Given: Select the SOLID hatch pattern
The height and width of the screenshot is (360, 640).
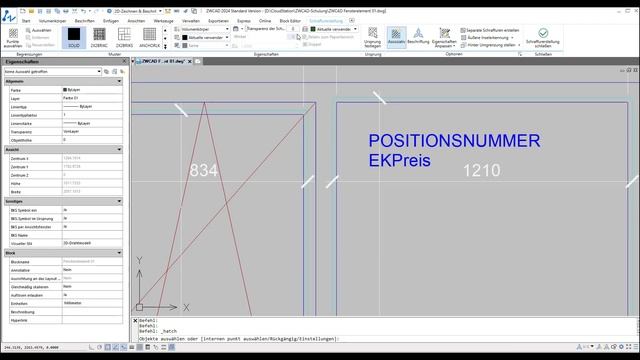Looking at the screenshot, I should (x=74, y=38).
